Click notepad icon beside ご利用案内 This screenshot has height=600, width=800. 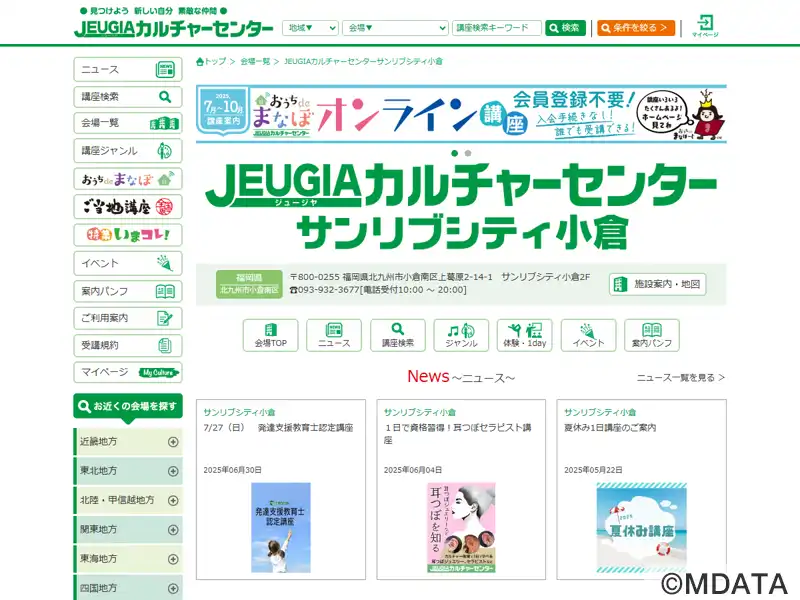(165, 318)
